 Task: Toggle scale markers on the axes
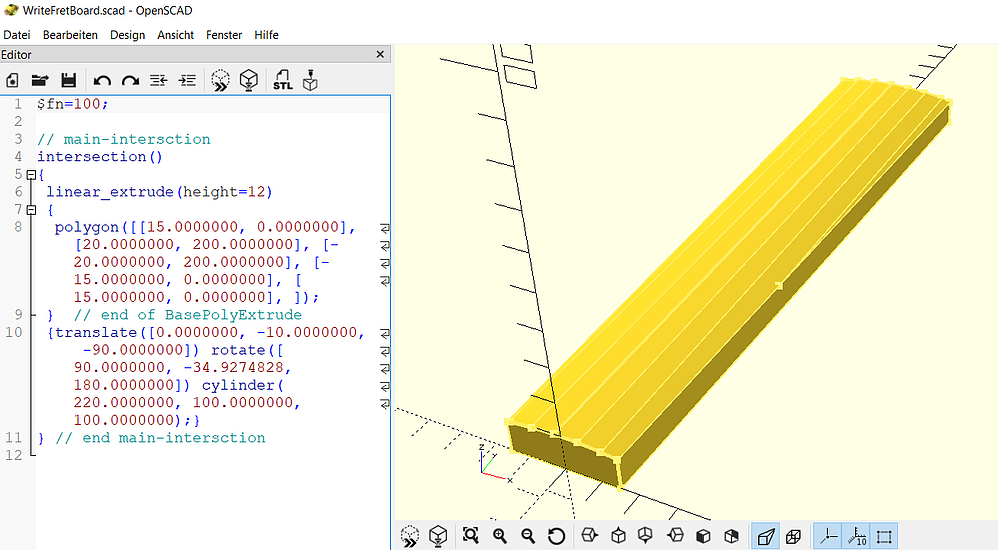[856, 536]
